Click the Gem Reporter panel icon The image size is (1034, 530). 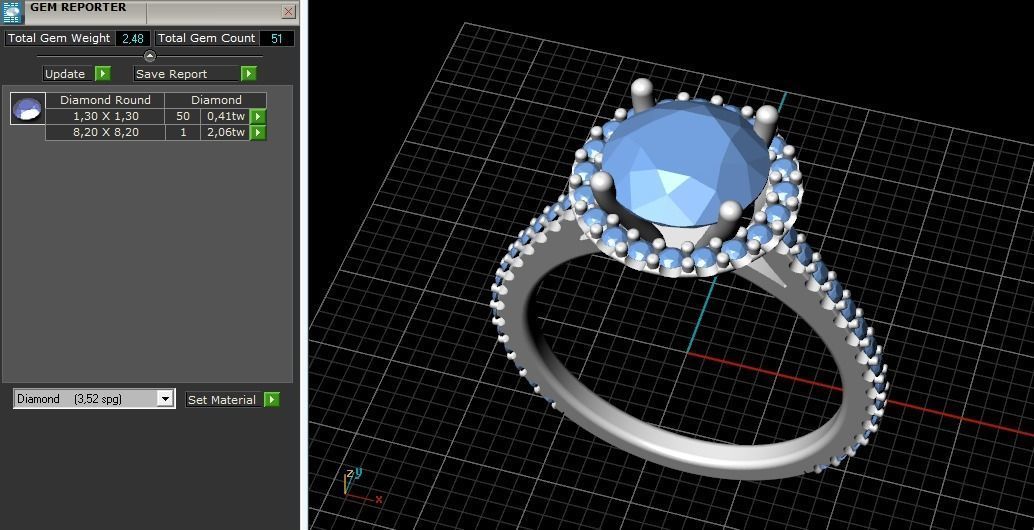12,12
